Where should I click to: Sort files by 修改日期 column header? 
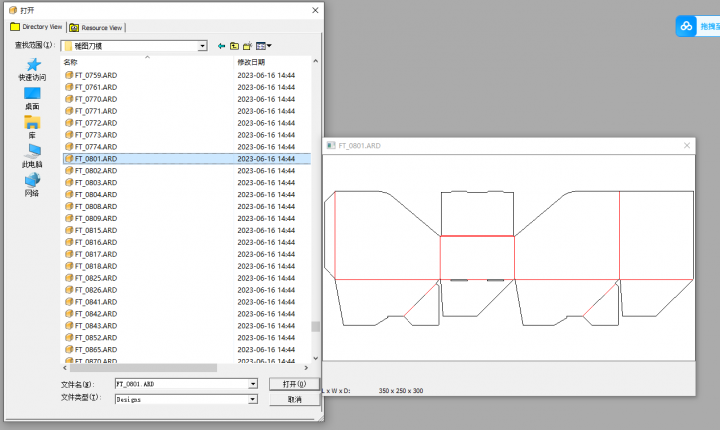(x=250, y=62)
